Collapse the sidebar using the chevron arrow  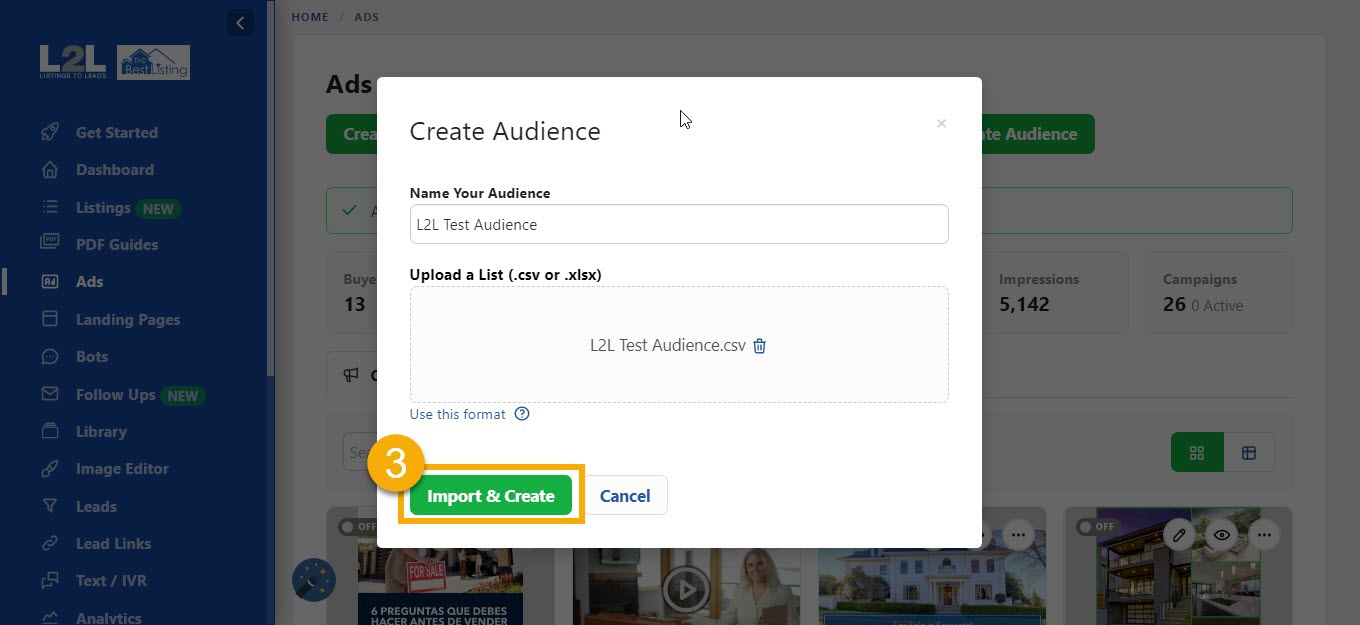click(240, 22)
